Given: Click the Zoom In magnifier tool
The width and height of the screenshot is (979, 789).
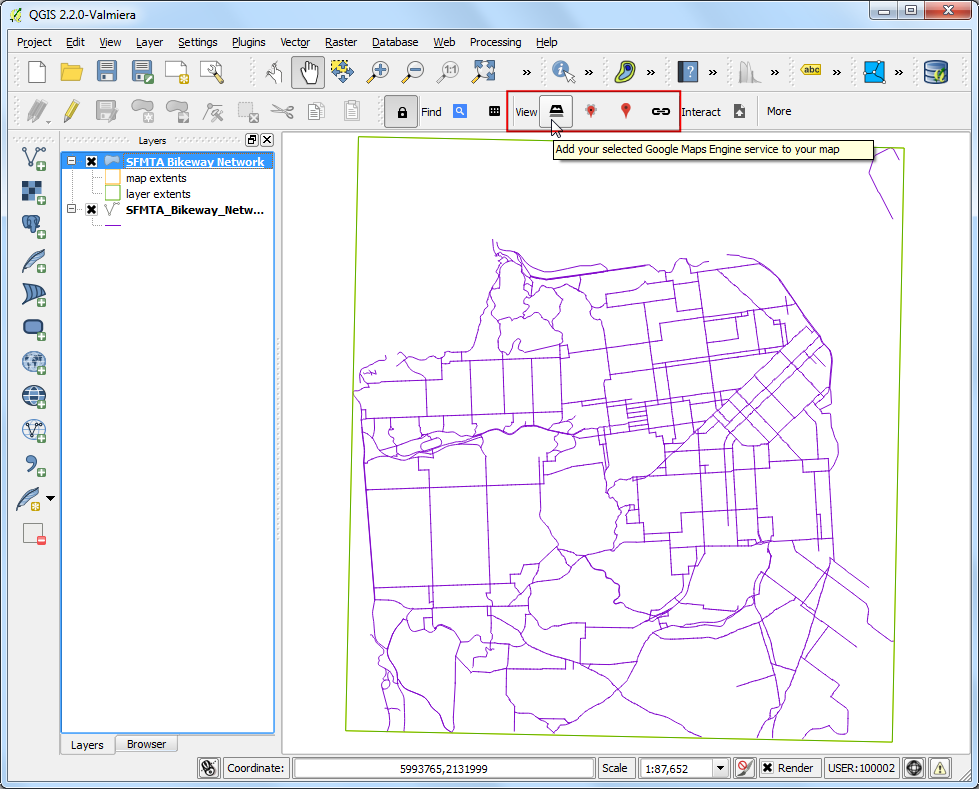Looking at the screenshot, I should click(378, 72).
